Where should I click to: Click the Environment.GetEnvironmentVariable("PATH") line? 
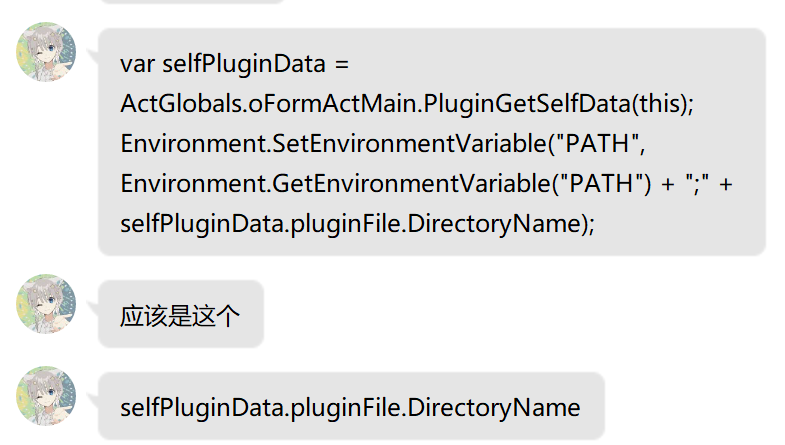tap(427, 184)
